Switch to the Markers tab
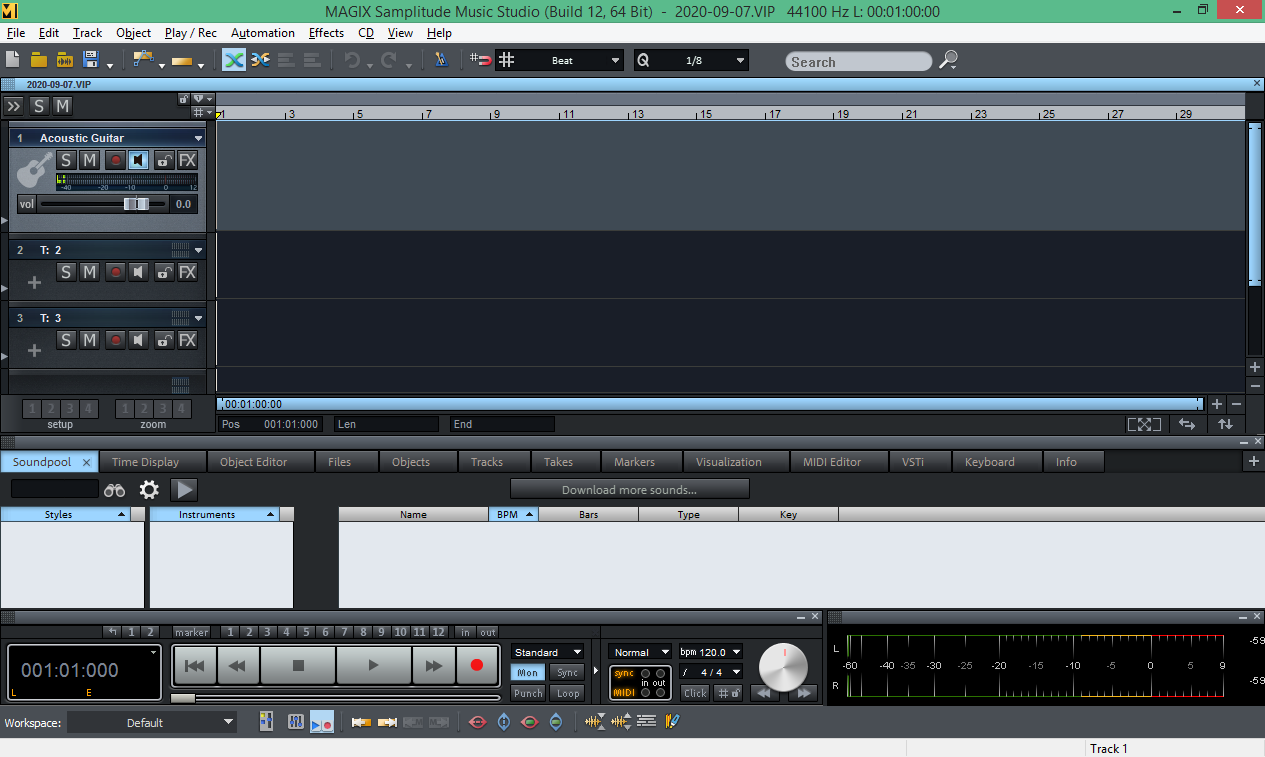Image resolution: width=1265 pixels, height=757 pixels. click(x=637, y=461)
